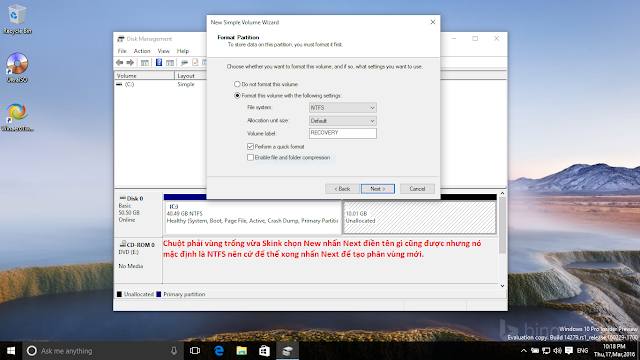Open the Action menu
Viewport: 640px width, 360px height.
[142, 51]
